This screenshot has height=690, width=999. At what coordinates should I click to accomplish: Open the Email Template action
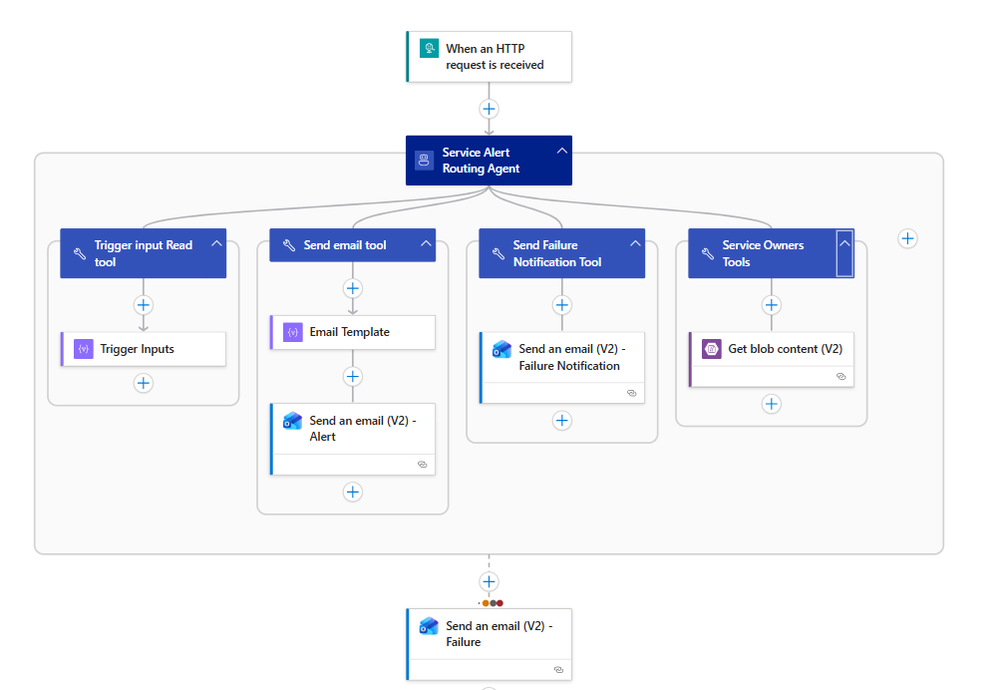click(x=352, y=332)
